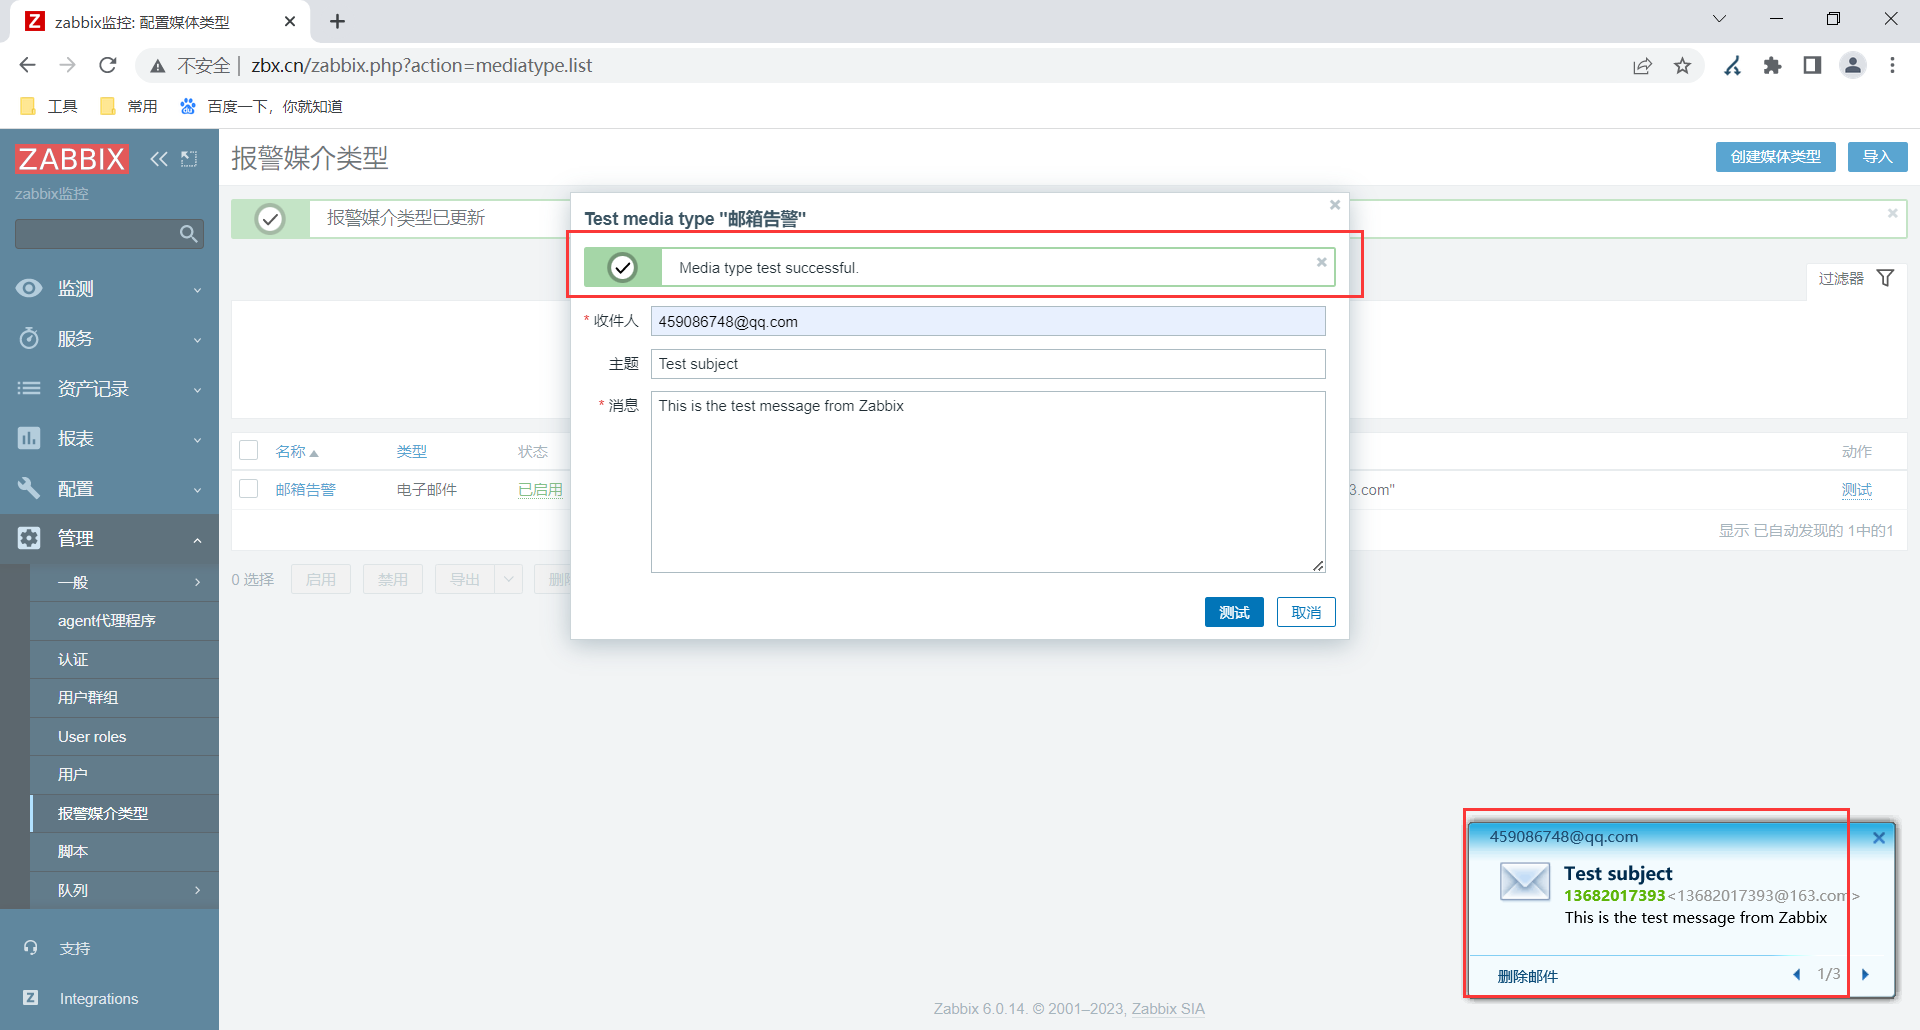This screenshot has width=1920, height=1030.
Task: Dismiss the green 报警媒介类型已更新 banner
Action: pos(1892,213)
